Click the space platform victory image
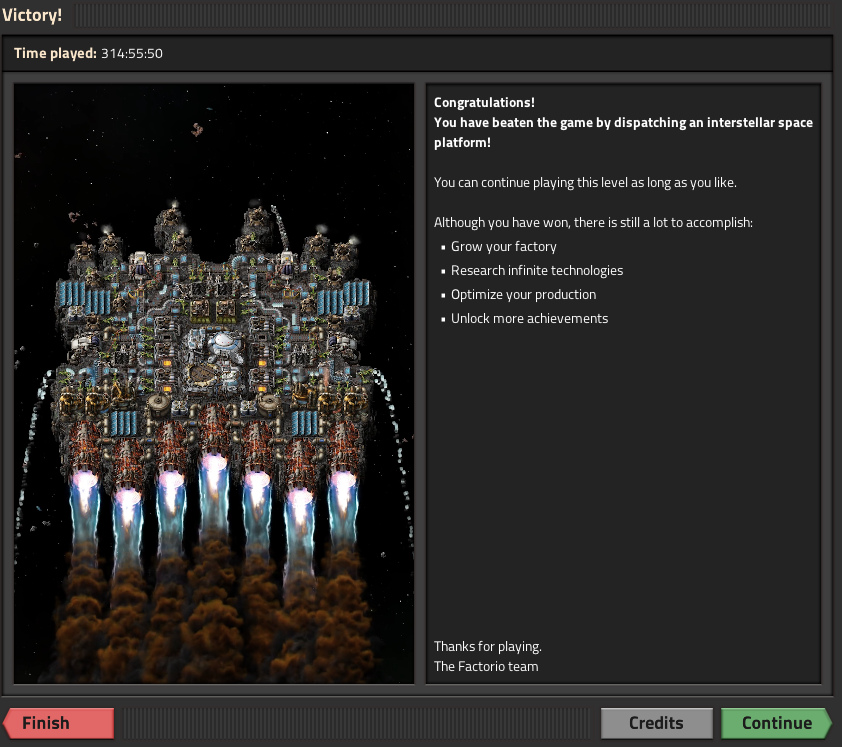The image size is (842, 747). pos(214,383)
